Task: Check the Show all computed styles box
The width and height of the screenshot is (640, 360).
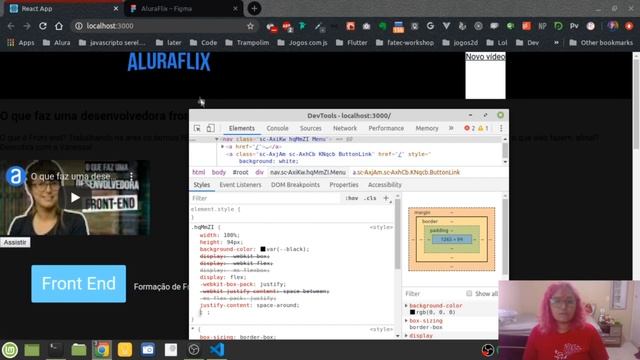Action: tap(469, 293)
